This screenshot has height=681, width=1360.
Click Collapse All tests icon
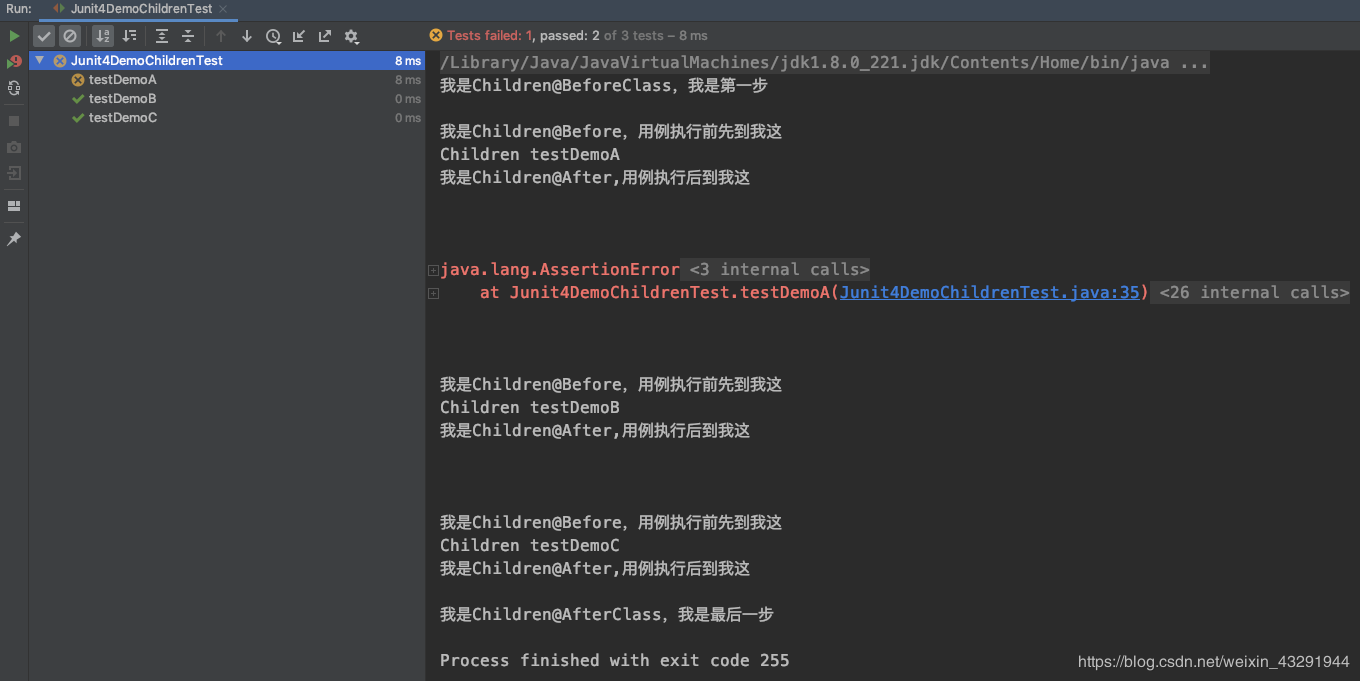[188, 36]
